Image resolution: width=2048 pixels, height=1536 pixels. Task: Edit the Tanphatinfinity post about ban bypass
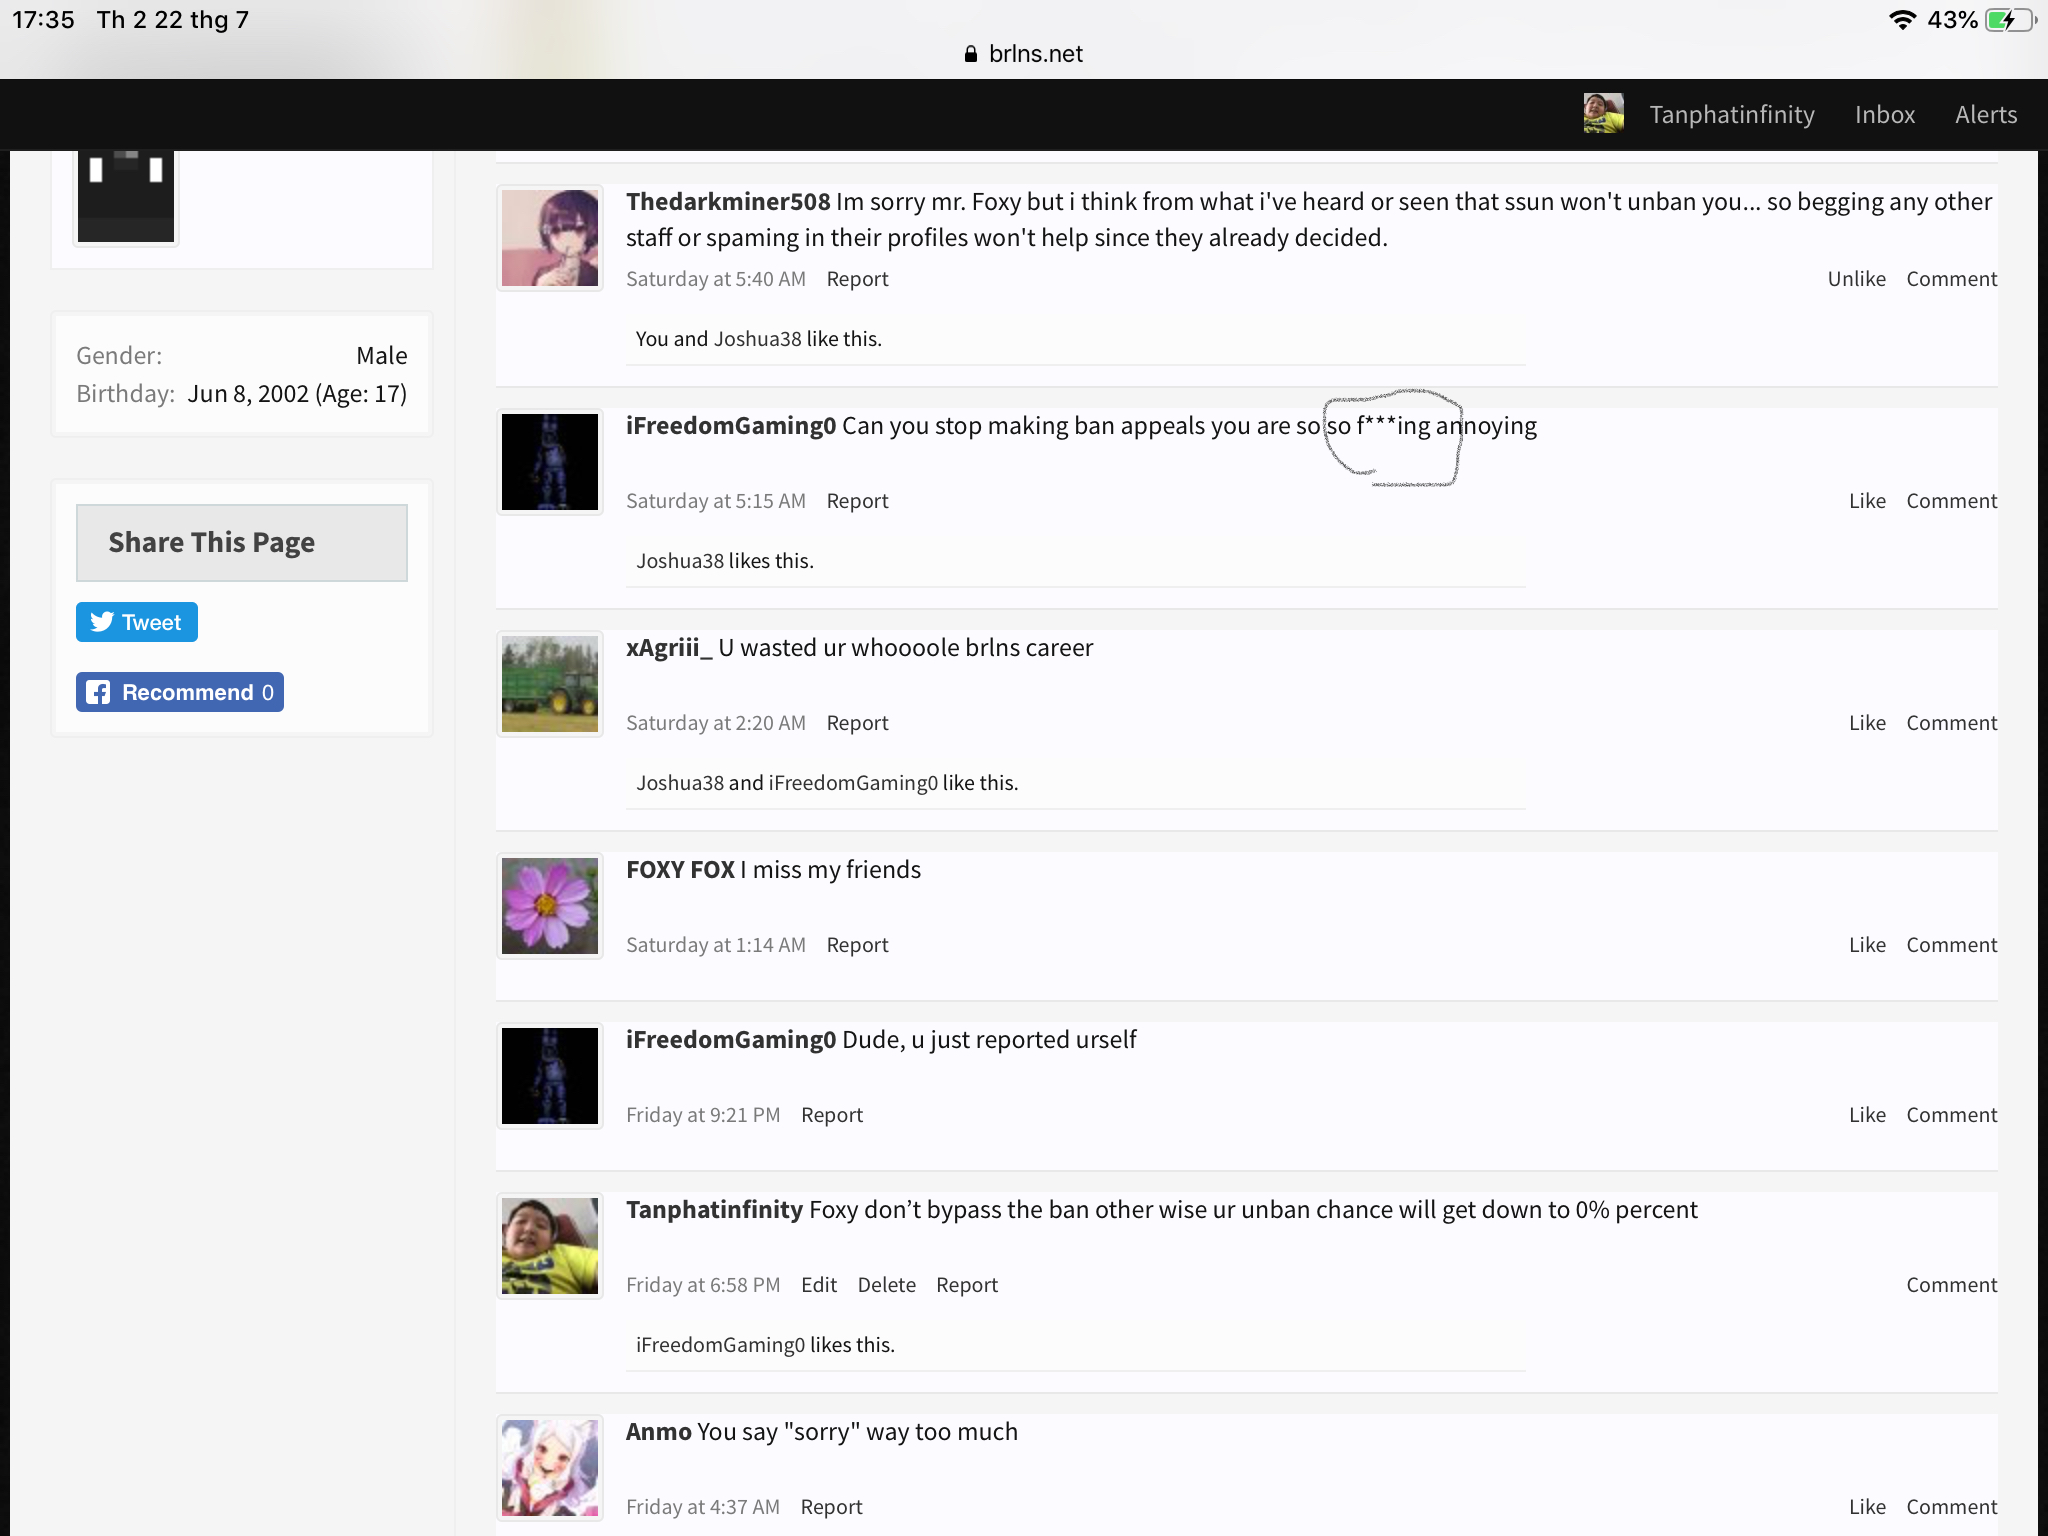click(819, 1285)
